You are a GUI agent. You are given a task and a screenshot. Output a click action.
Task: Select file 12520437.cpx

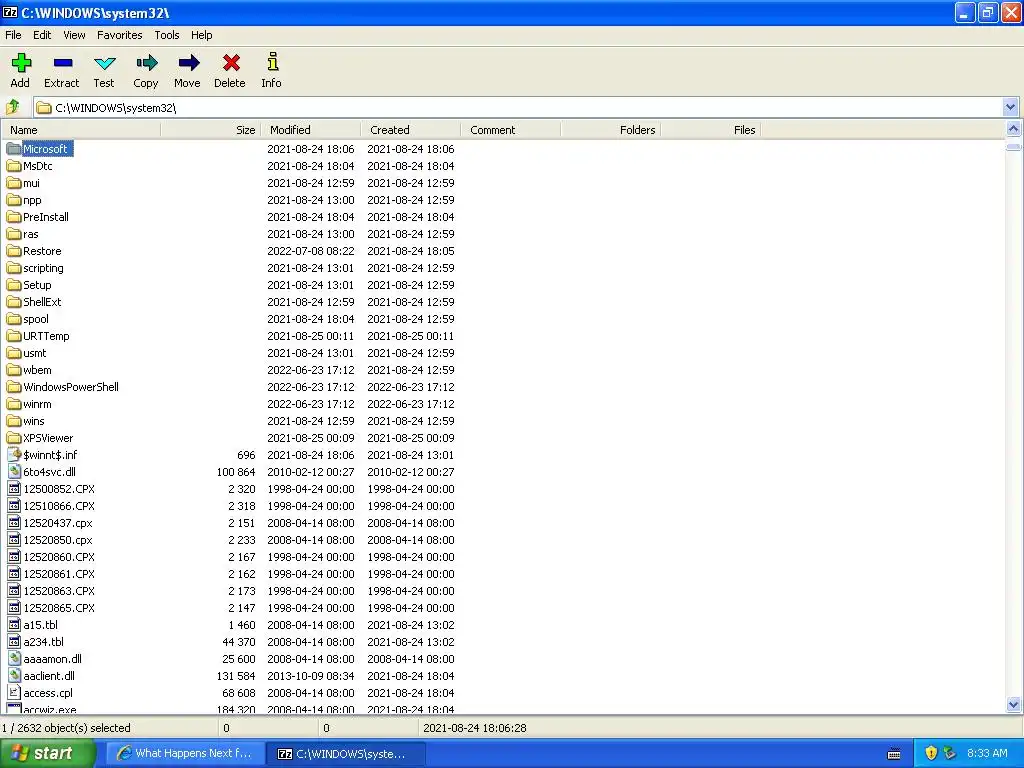(58, 522)
